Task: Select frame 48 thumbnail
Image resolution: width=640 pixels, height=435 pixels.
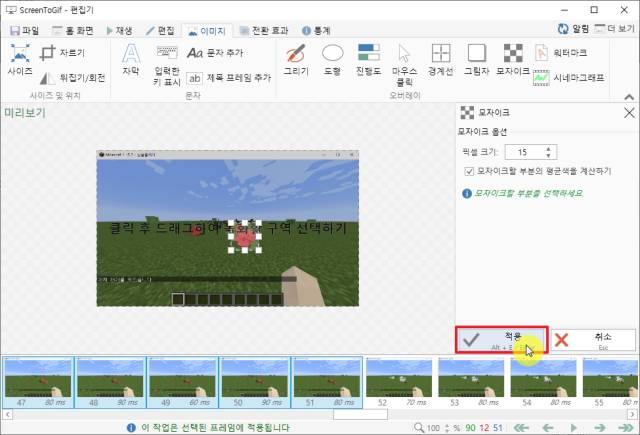Action: pos(110,382)
